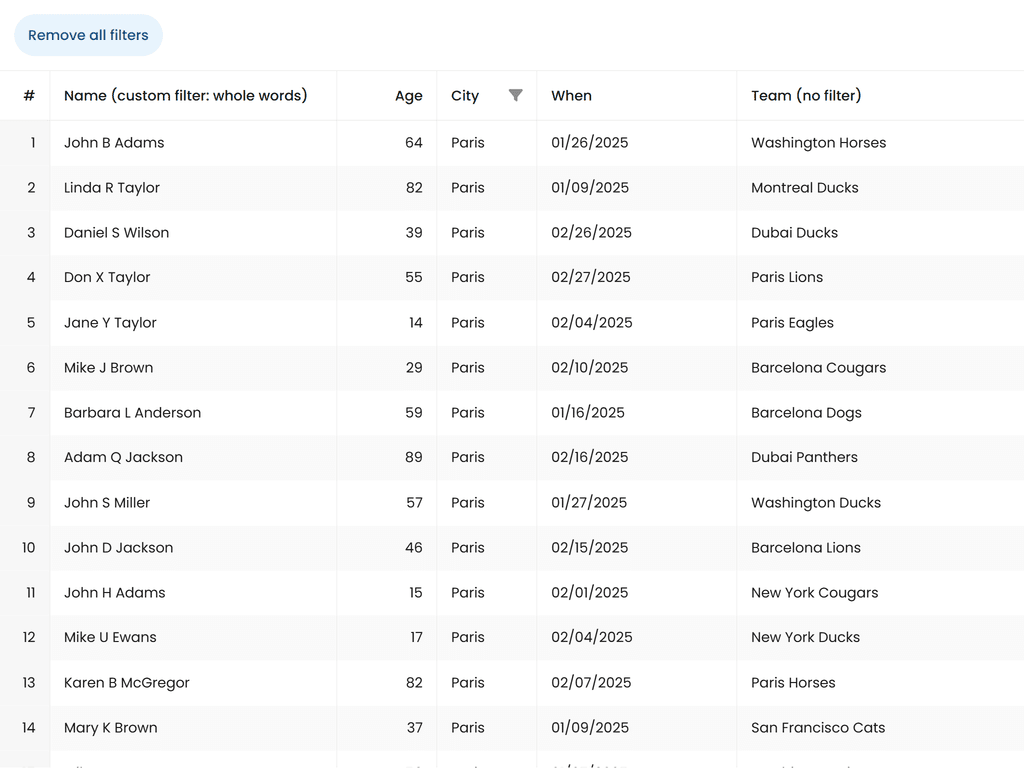This screenshot has height=768, width=1024.
Task: Sort by the Age column header
Action: 408,96
